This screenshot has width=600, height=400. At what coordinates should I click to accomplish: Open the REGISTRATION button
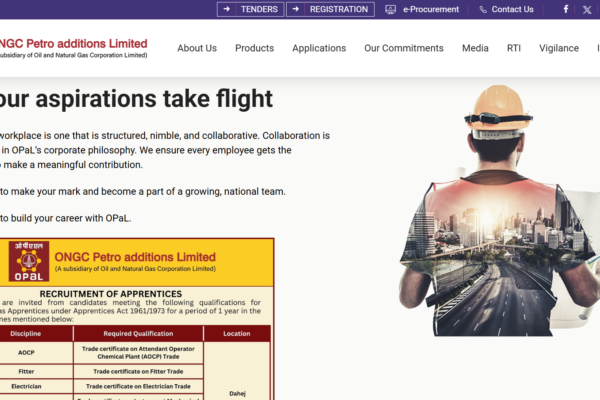click(x=330, y=9)
